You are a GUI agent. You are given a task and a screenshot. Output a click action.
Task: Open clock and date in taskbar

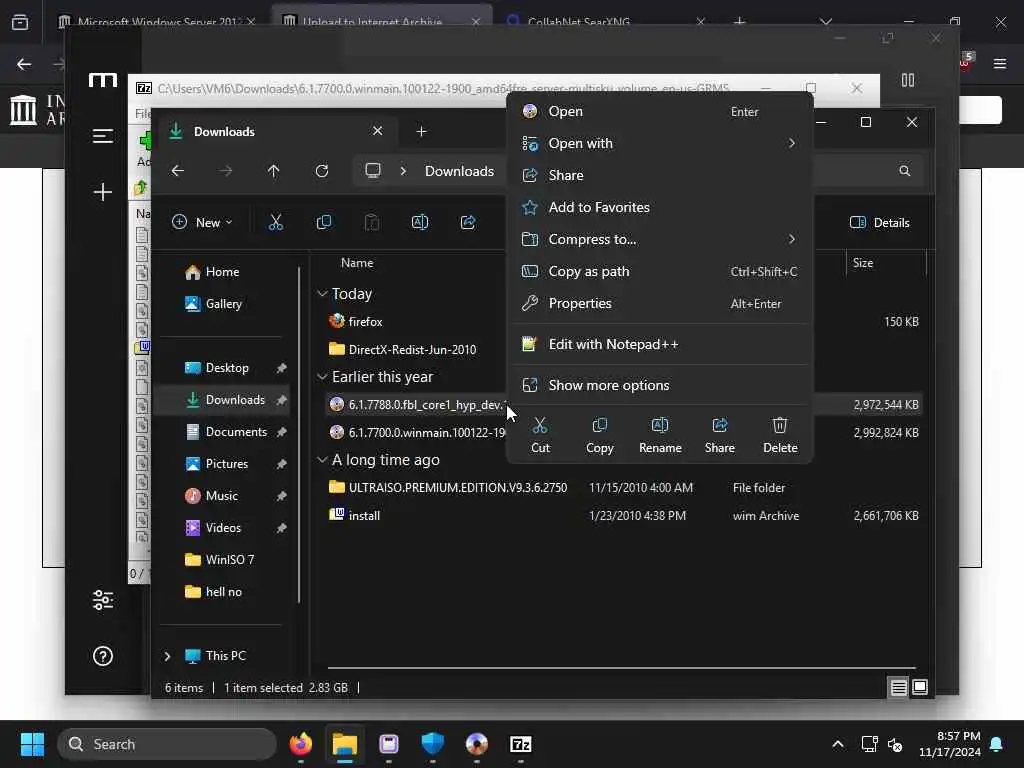(x=950, y=744)
